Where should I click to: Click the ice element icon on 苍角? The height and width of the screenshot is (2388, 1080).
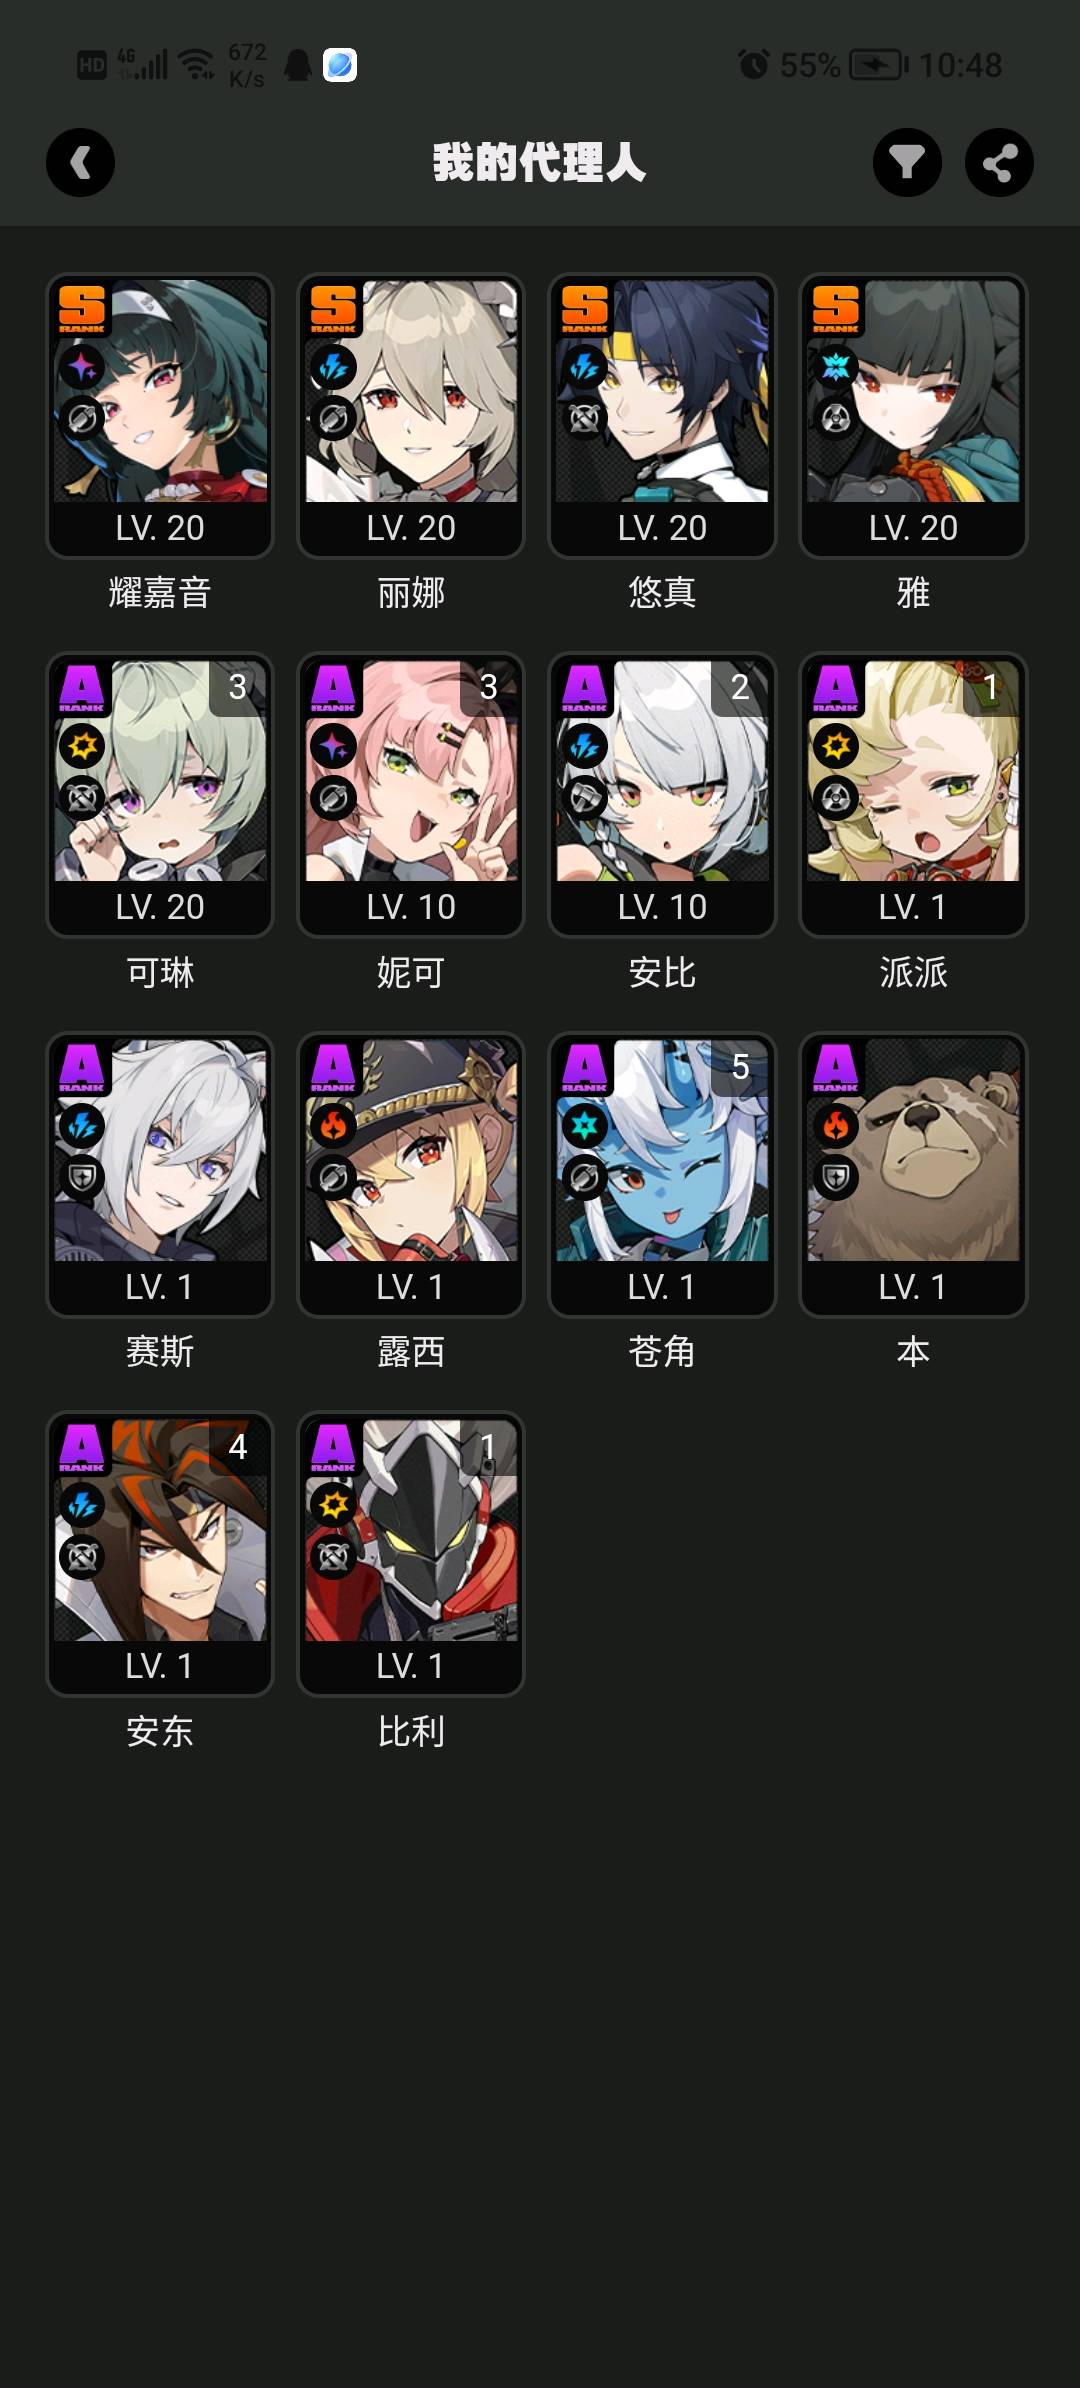tap(585, 1126)
